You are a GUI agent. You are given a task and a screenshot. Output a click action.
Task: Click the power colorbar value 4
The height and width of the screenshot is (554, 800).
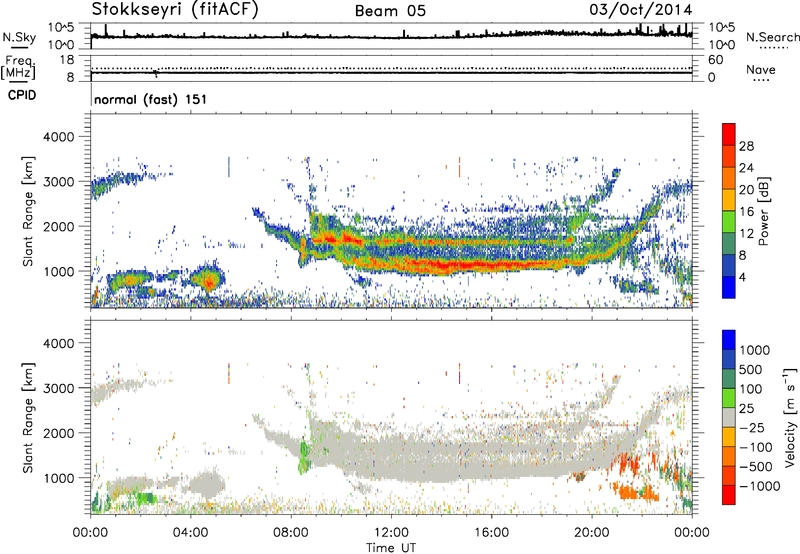[742, 277]
